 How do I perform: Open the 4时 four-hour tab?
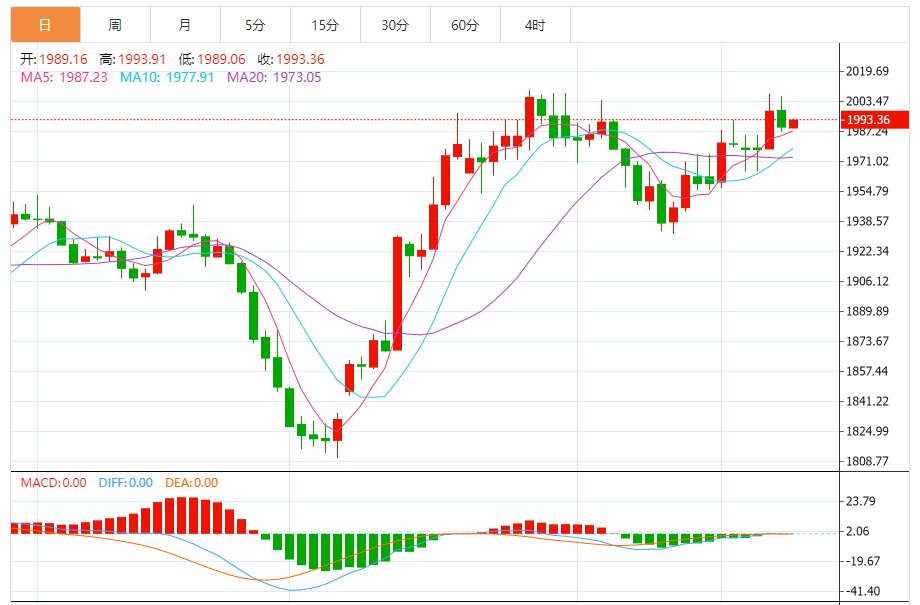tap(535, 25)
